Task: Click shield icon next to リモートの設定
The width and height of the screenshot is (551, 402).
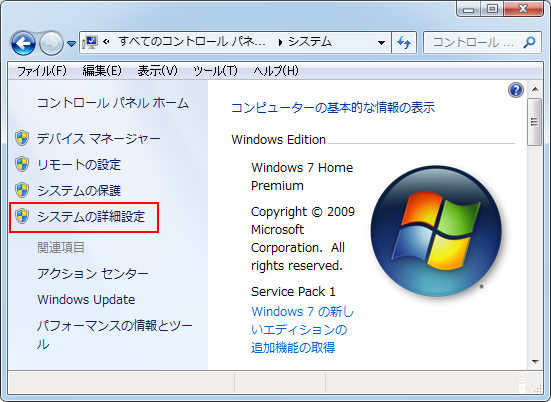Action: click(x=22, y=164)
